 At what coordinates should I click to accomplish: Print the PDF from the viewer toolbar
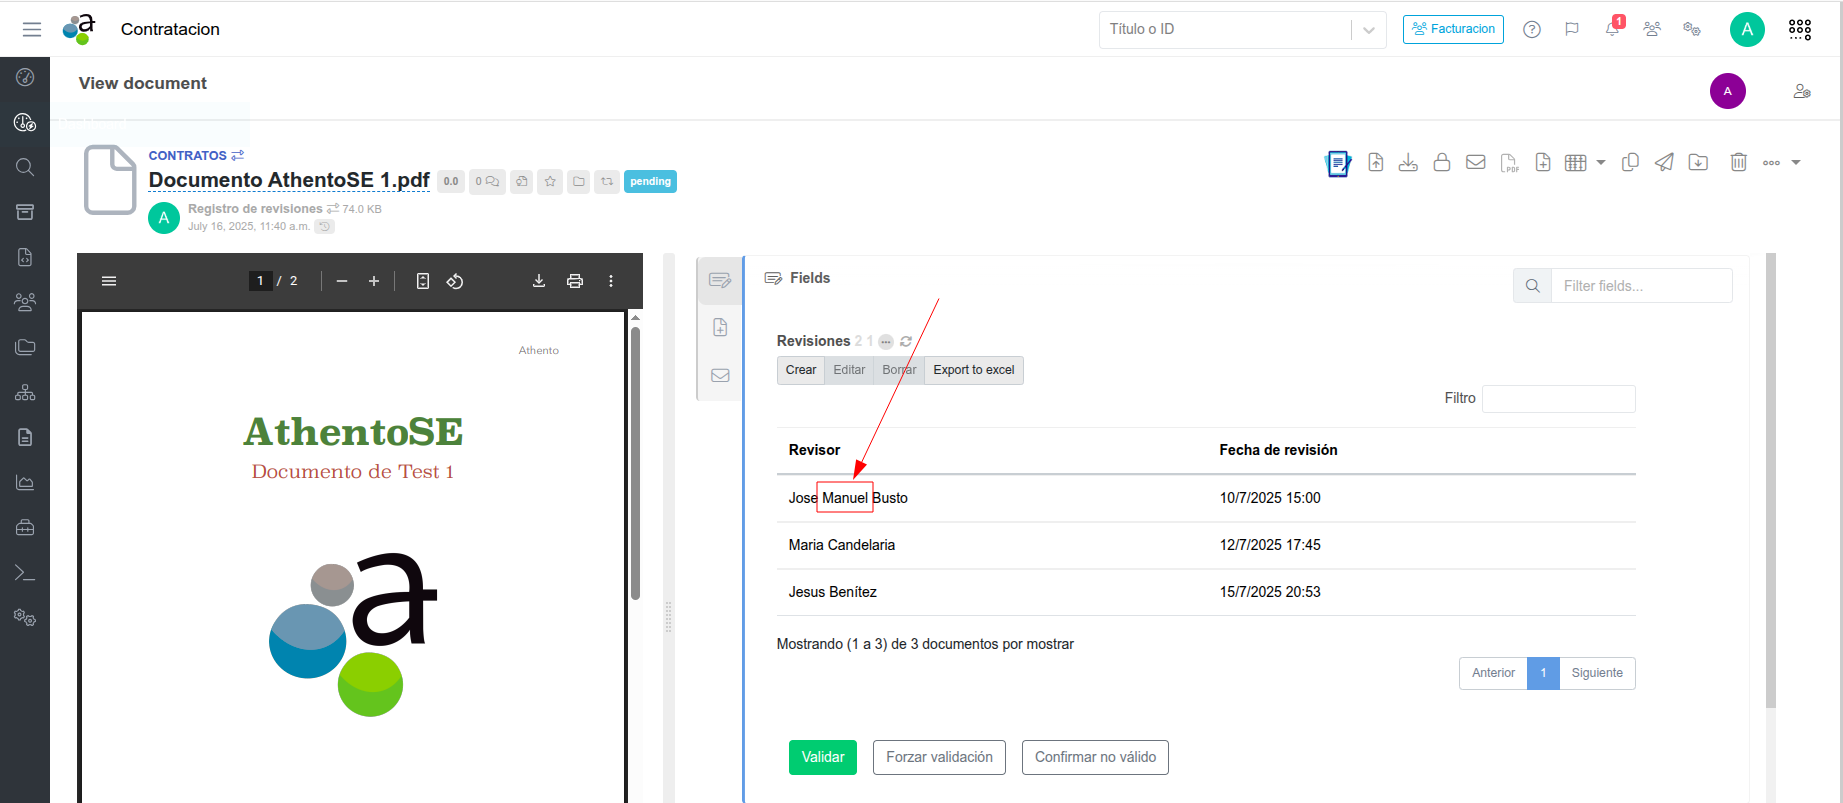point(575,281)
